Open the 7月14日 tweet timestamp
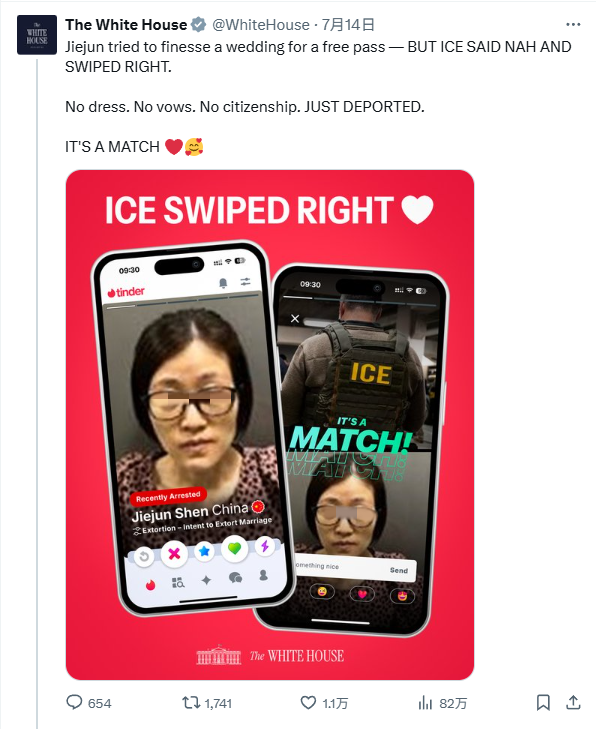This screenshot has width=596, height=729. coord(348,25)
